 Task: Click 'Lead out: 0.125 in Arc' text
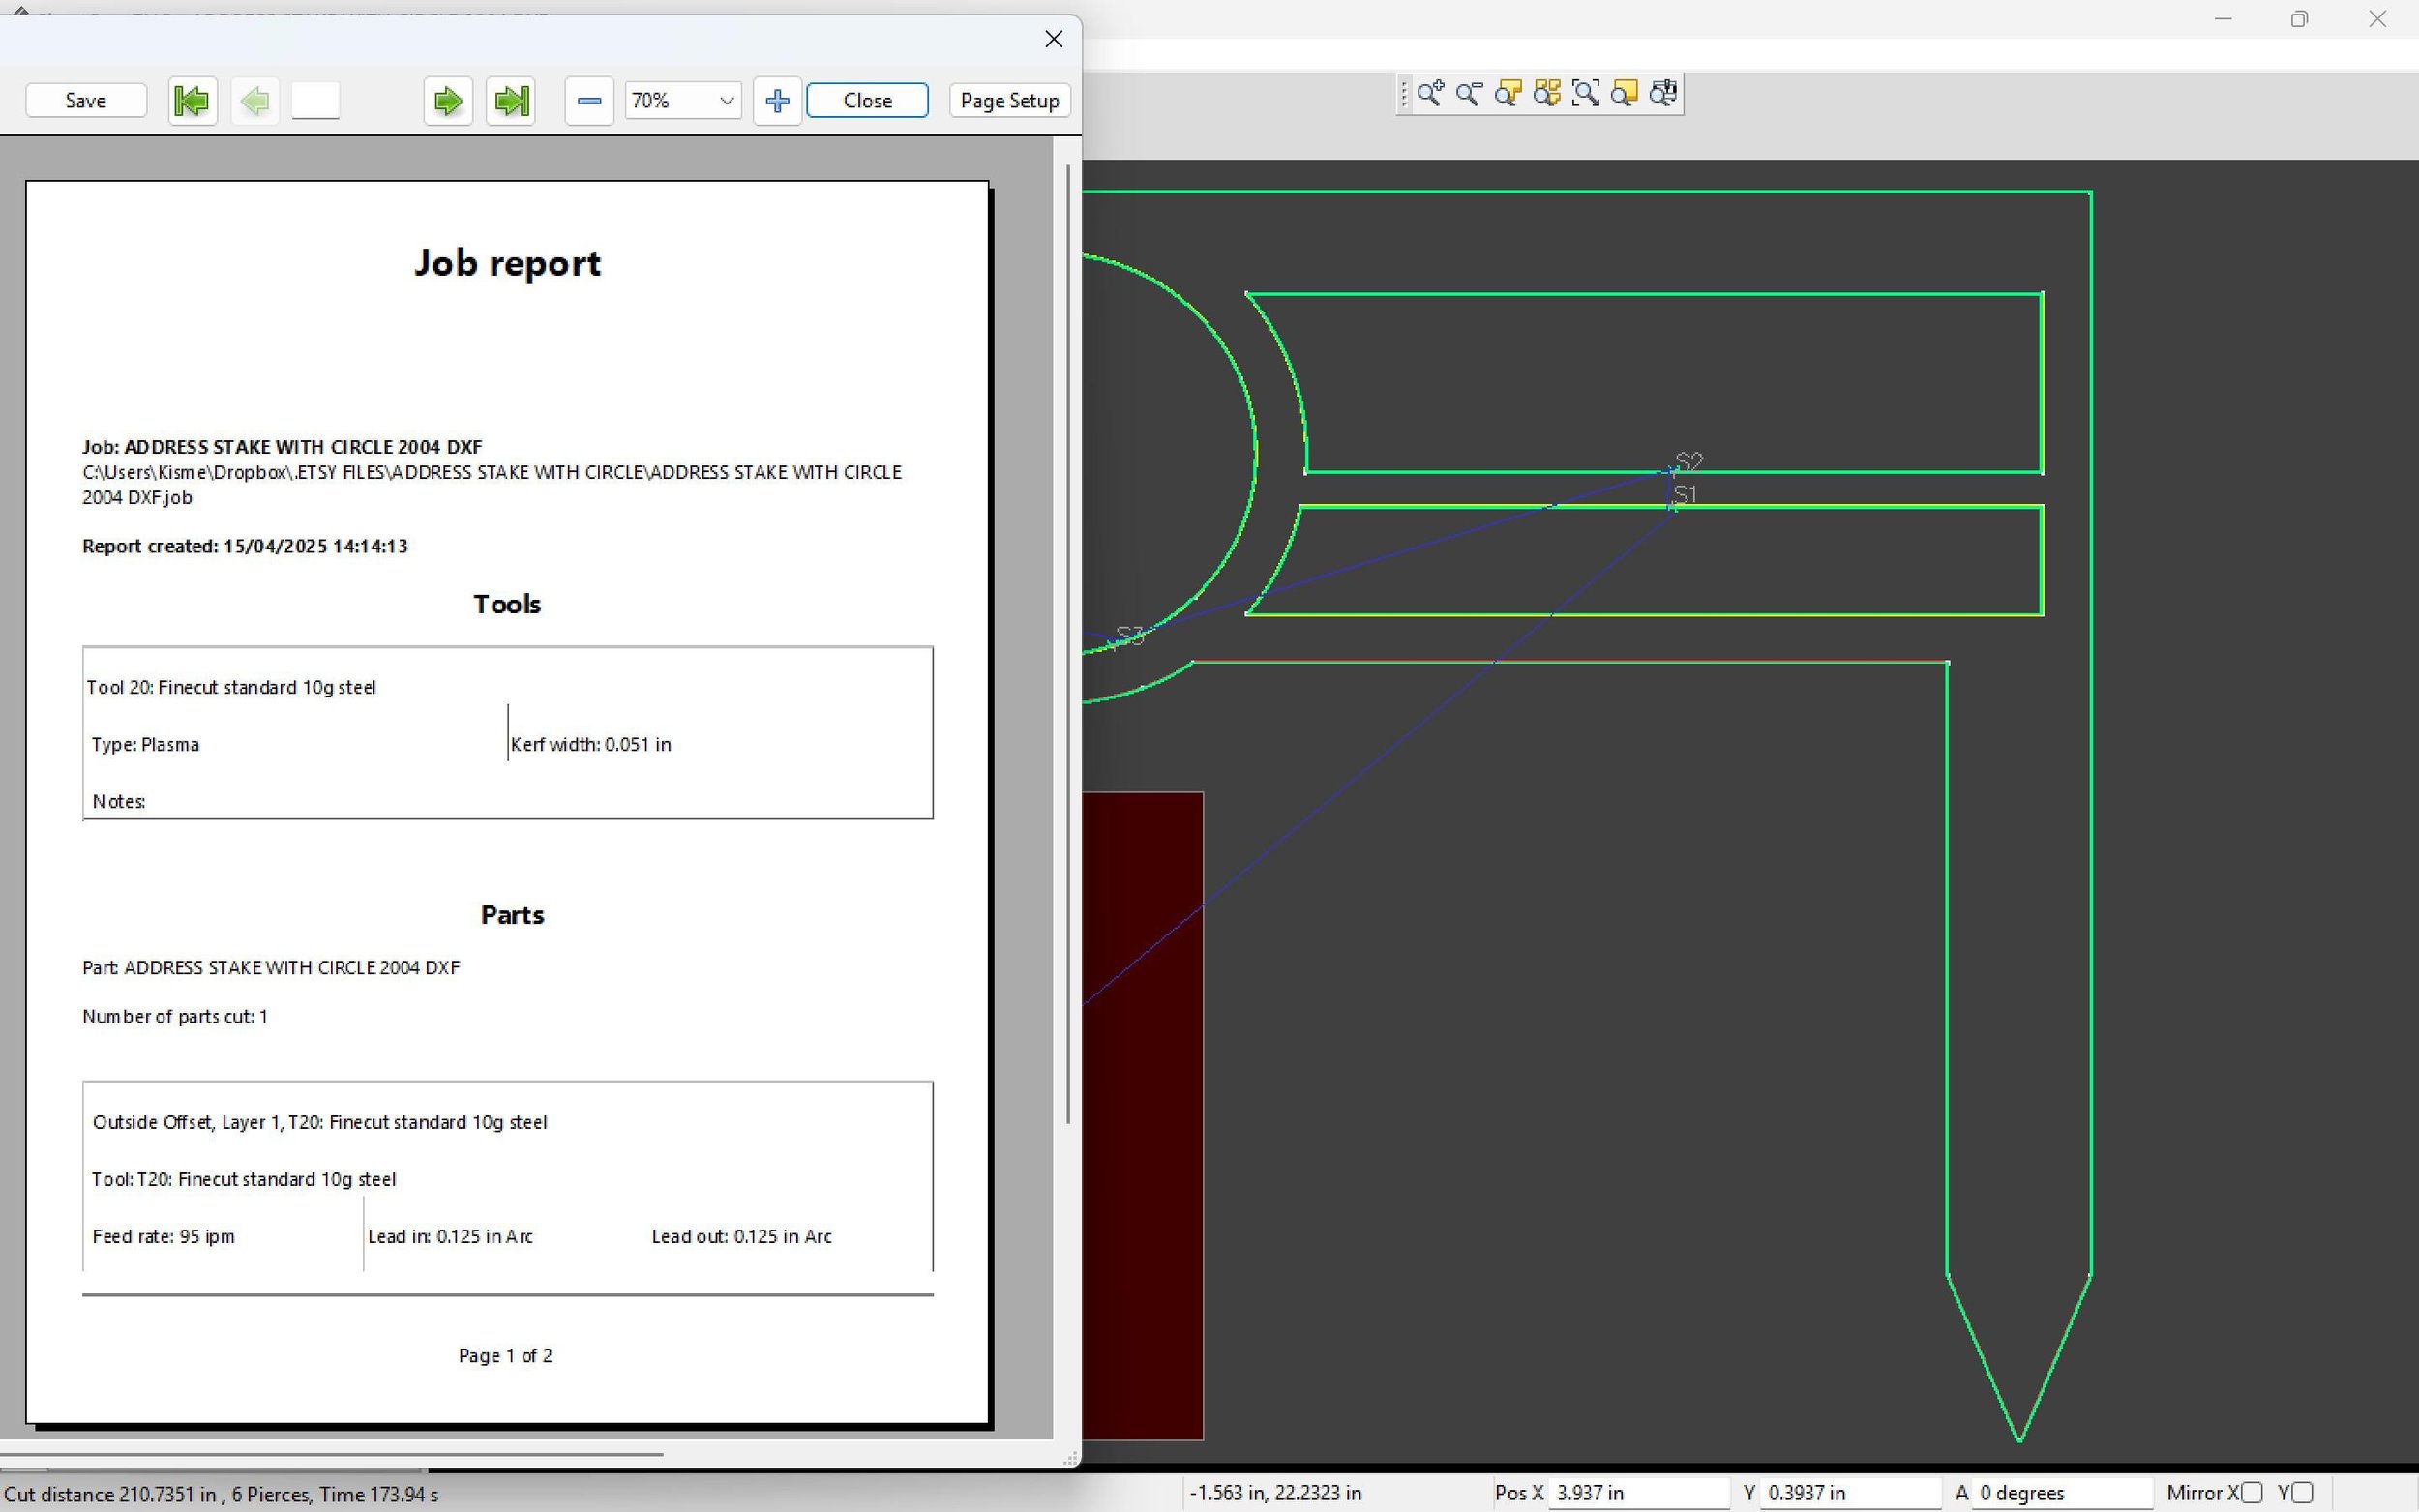tap(742, 1236)
